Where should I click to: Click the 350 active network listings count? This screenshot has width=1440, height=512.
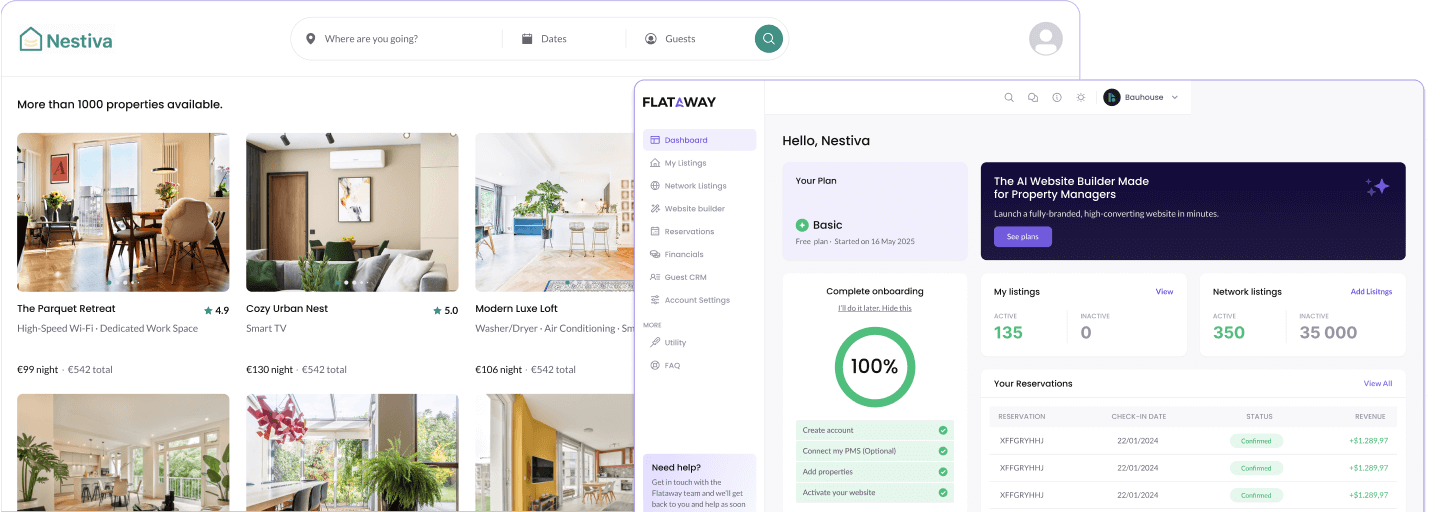click(1229, 333)
